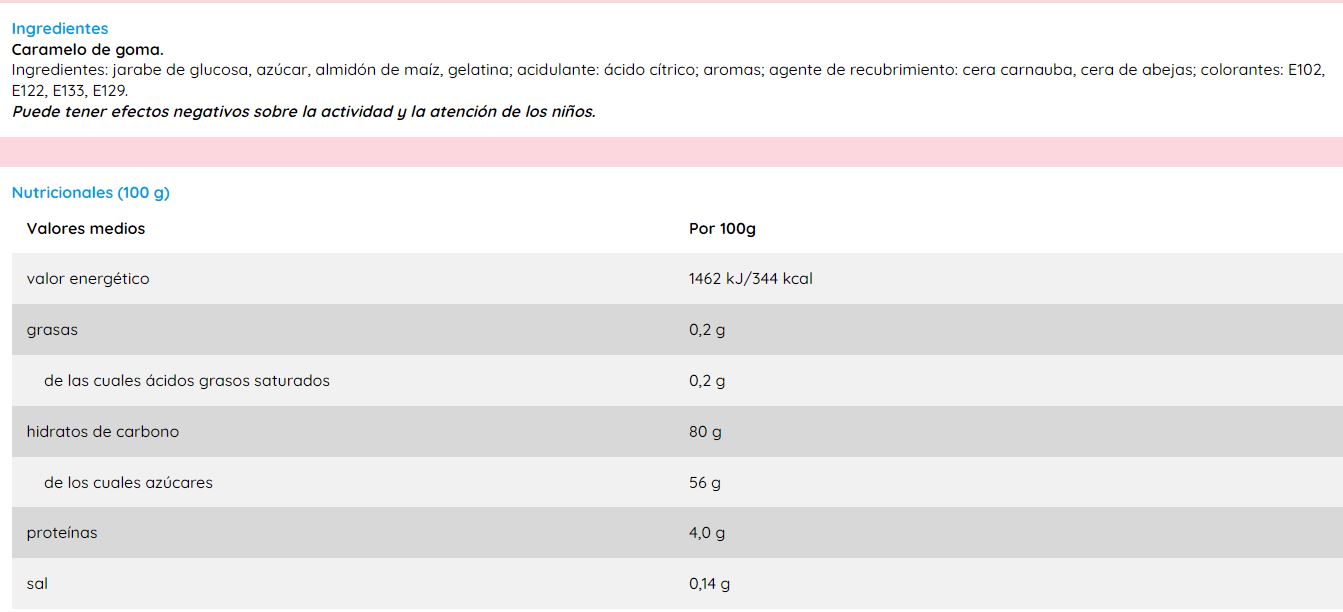Click the 0,2 g value for saturados
The height and width of the screenshot is (612, 1343).
(x=707, y=381)
